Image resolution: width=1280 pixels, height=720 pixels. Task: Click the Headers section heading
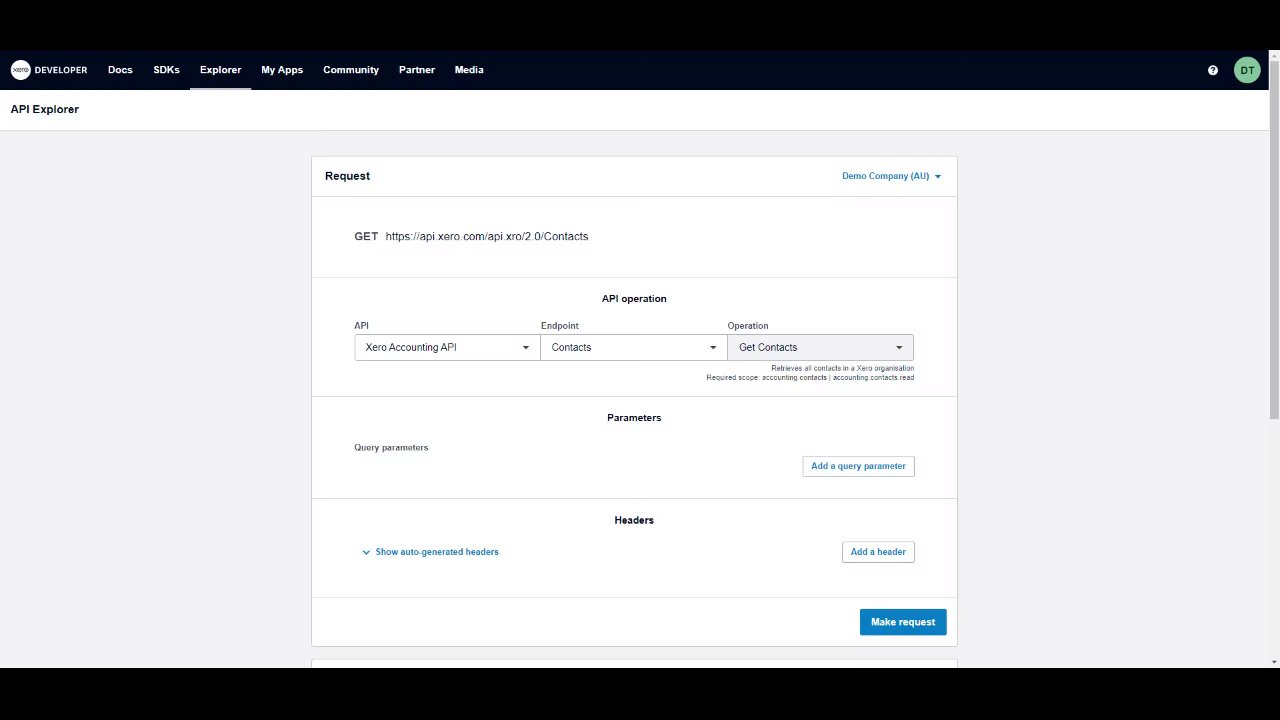(634, 520)
